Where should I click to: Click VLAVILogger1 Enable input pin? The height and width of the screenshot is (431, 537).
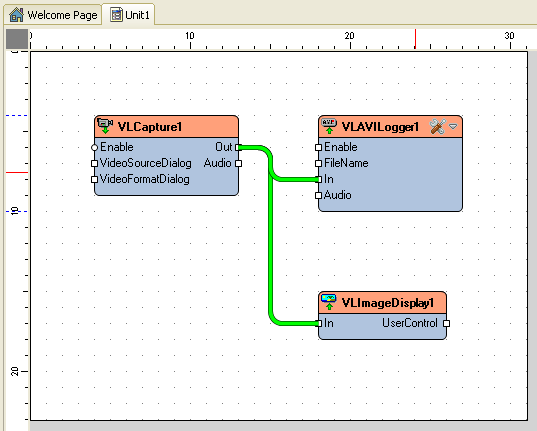click(319, 147)
